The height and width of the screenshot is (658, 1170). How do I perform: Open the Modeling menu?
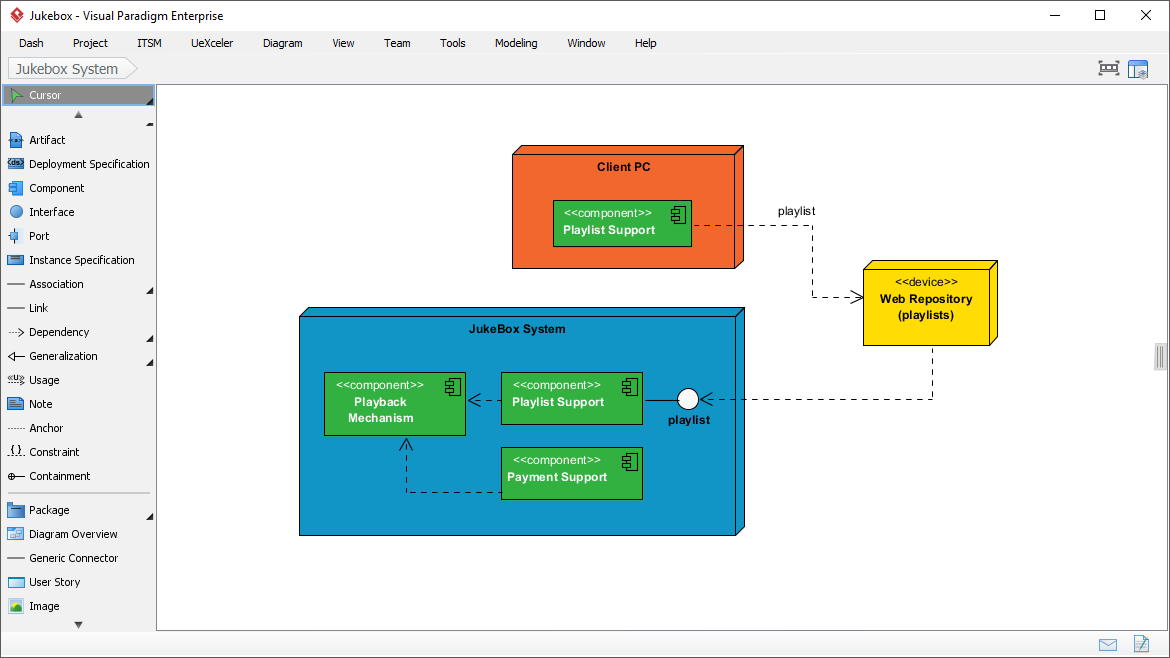(x=516, y=43)
